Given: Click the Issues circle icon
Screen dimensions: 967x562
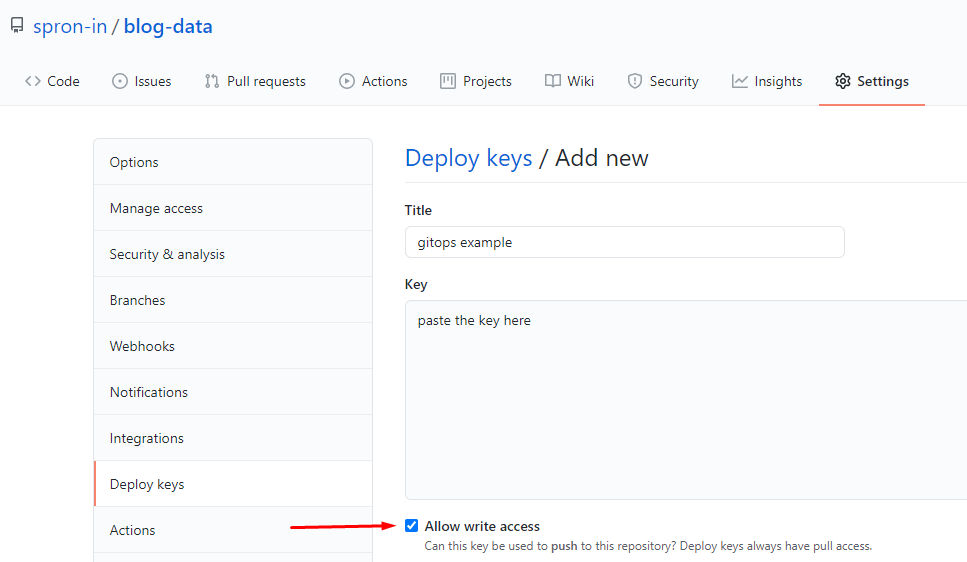Looking at the screenshot, I should 120,81.
